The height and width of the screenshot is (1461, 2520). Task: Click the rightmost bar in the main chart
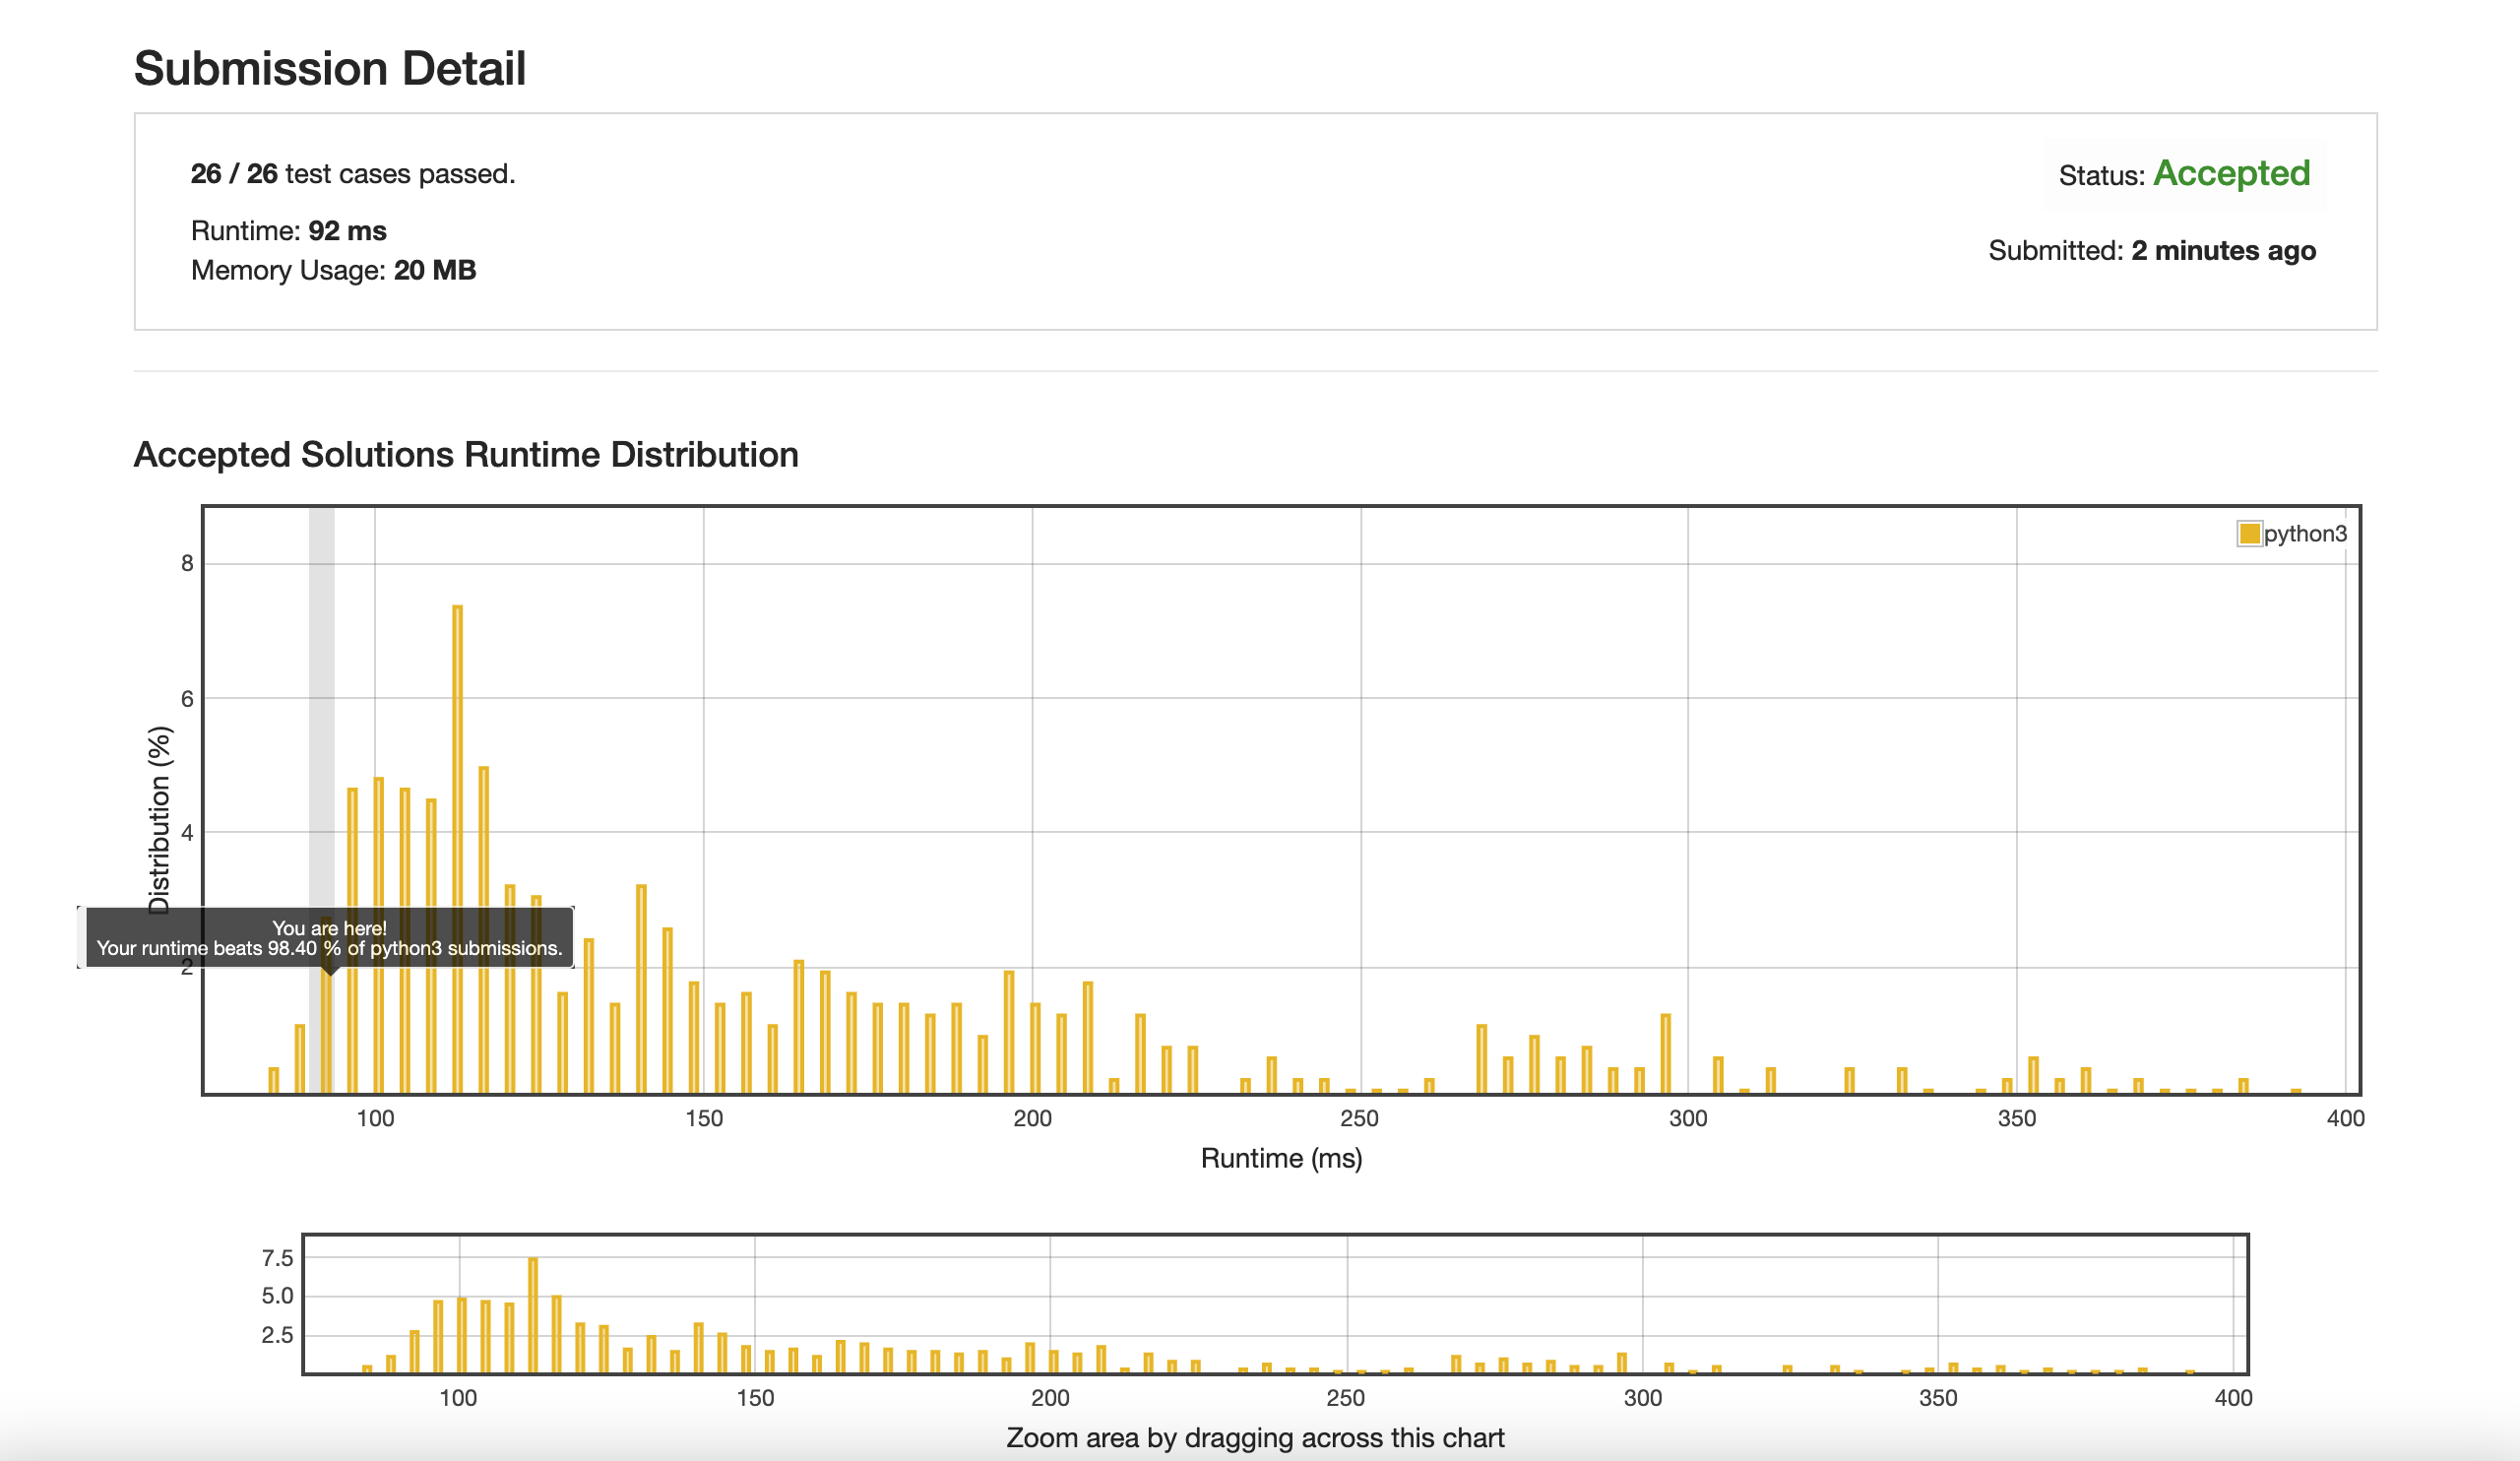tap(2296, 1091)
